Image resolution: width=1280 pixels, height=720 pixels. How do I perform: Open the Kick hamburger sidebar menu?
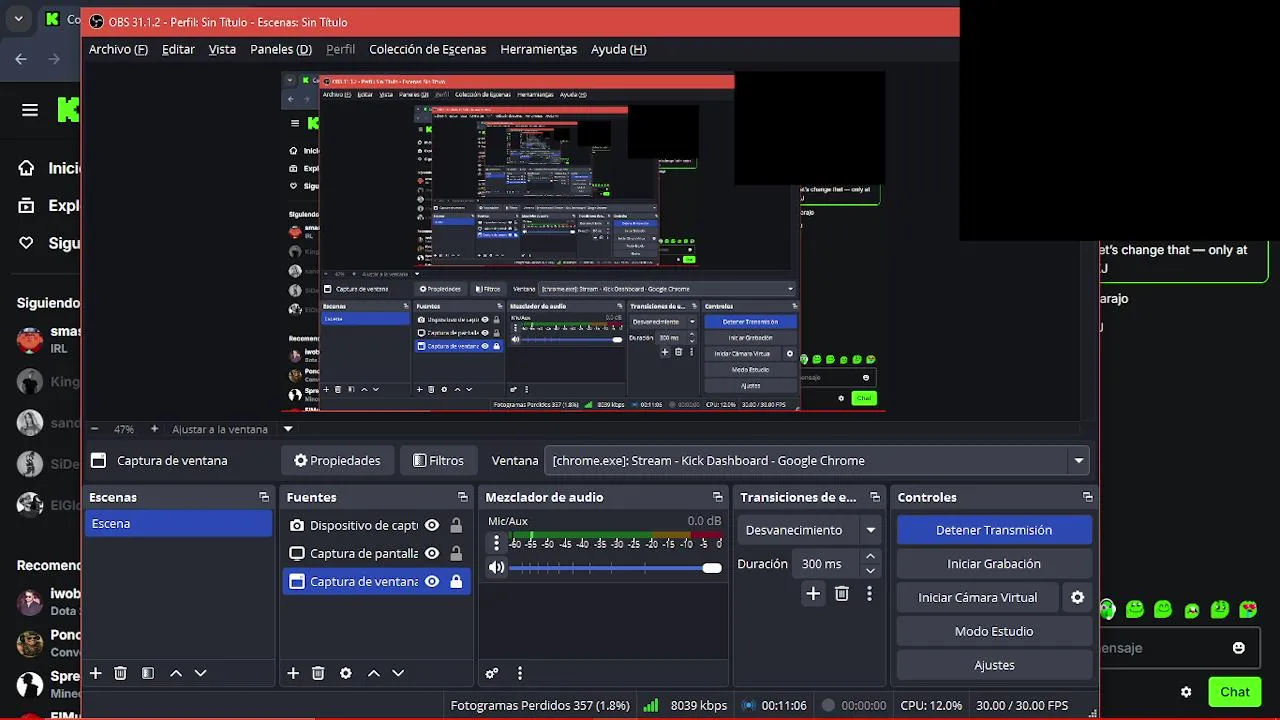(30, 110)
